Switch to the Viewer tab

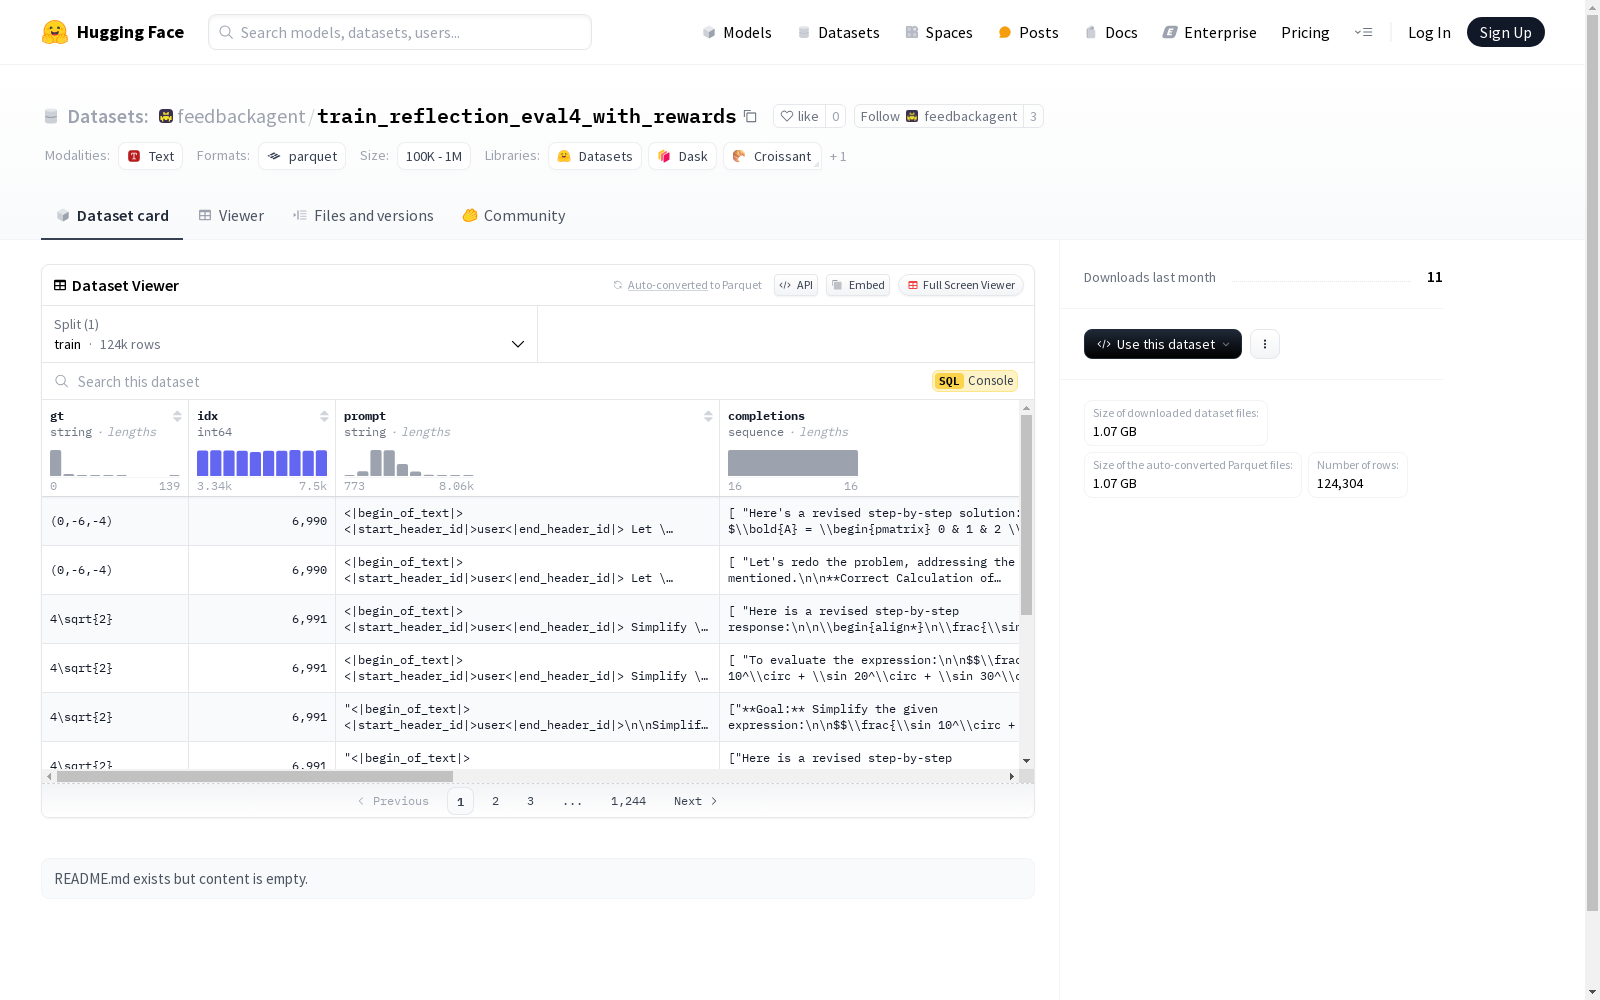[231, 215]
